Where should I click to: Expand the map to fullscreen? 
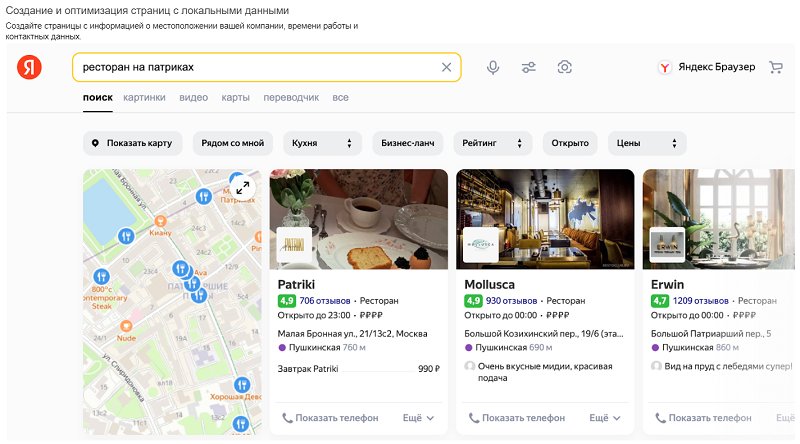[242, 187]
